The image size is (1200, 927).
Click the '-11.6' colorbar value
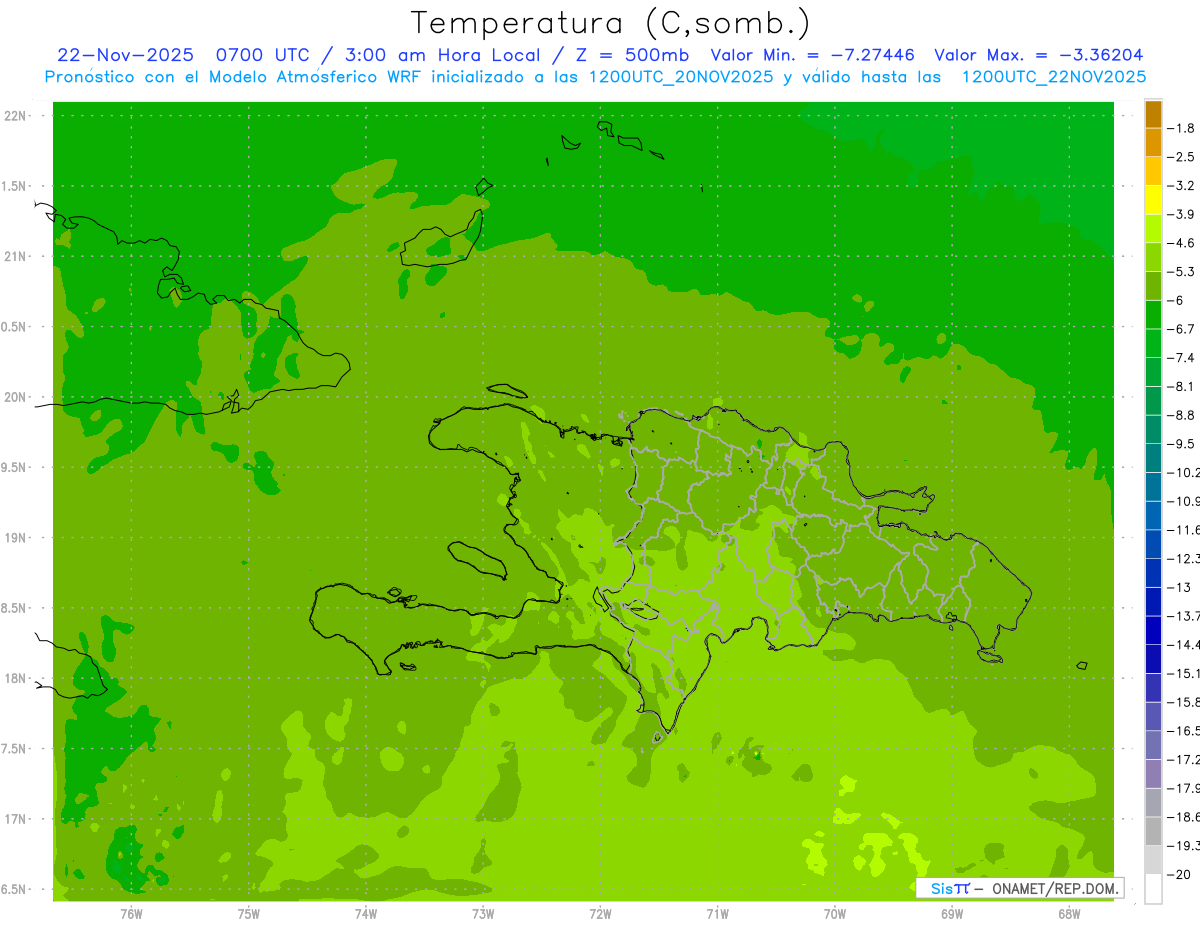point(1184,530)
